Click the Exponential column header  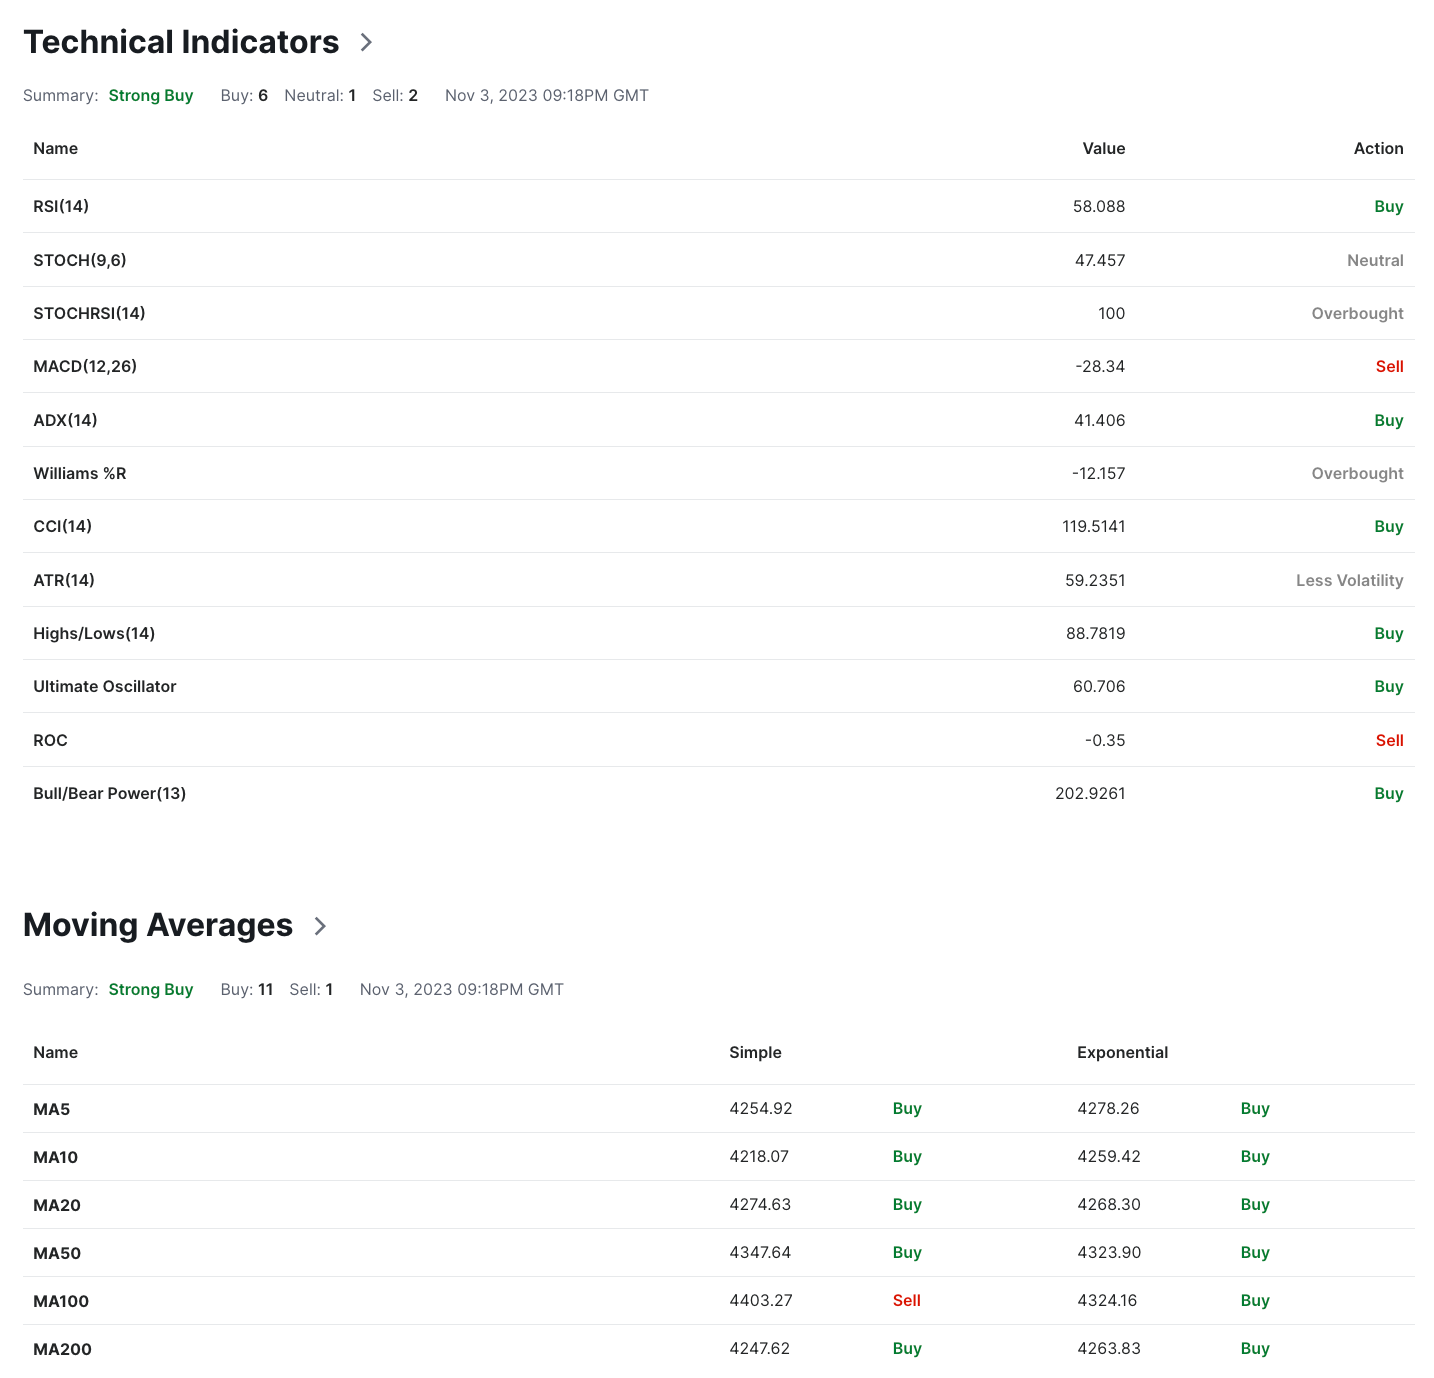click(x=1122, y=1052)
